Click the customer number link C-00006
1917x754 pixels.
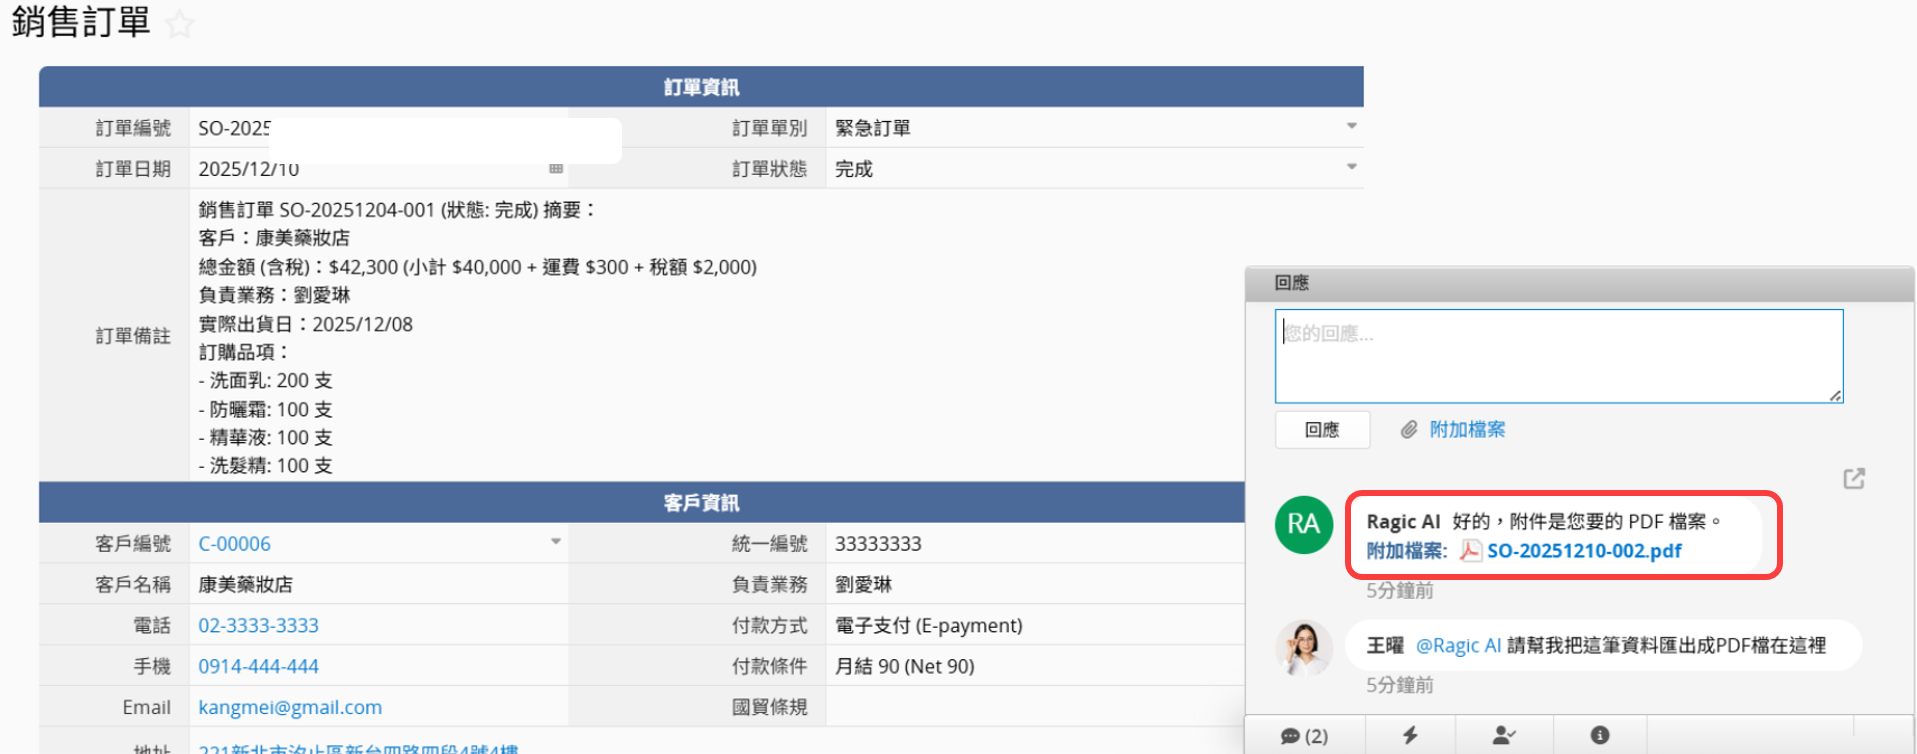coord(234,544)
